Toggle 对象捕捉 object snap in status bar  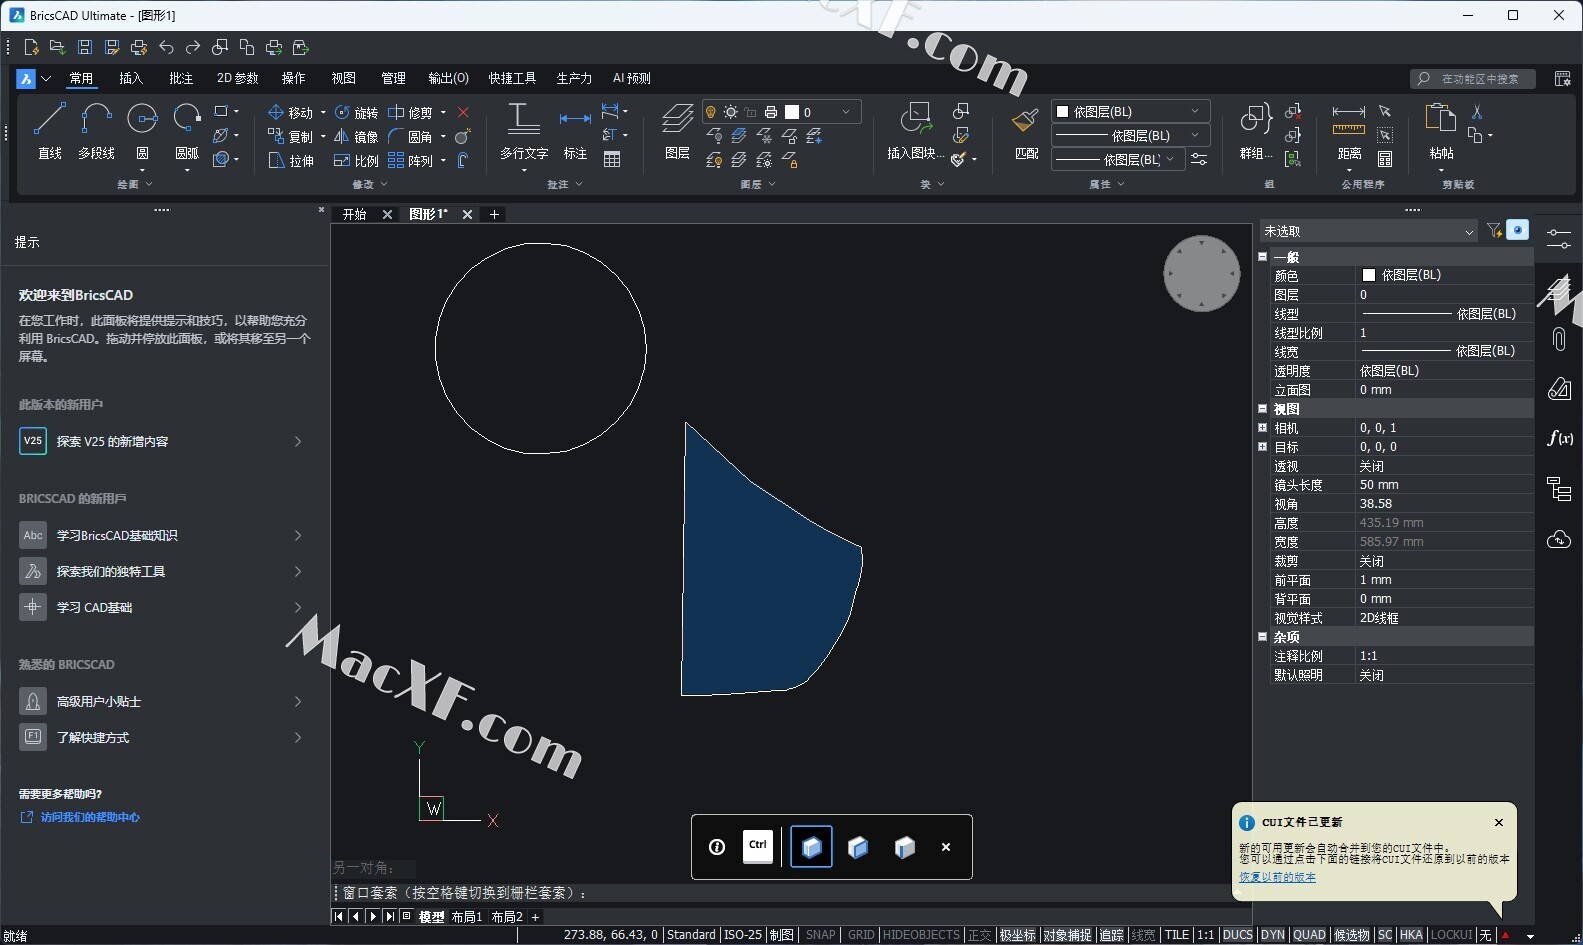tap(1067, 935)
